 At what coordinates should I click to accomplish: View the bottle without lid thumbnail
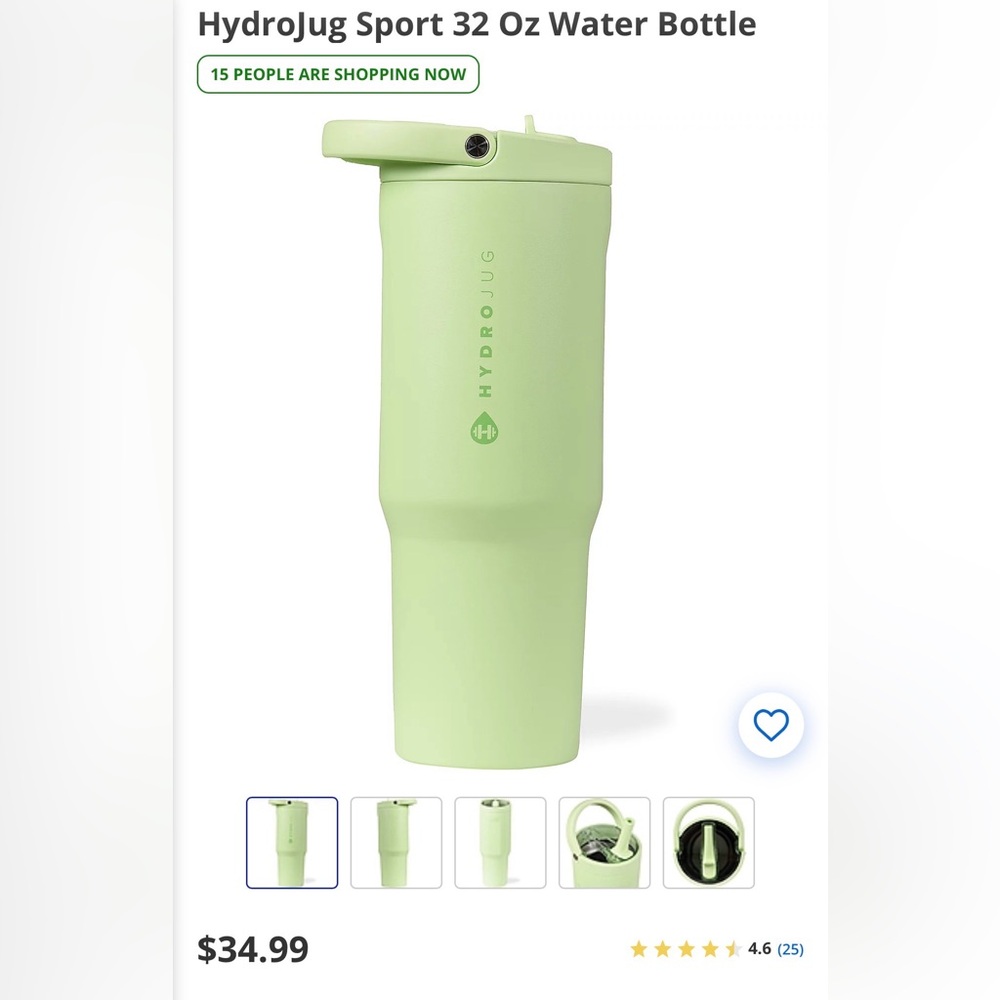pos(500,841)
